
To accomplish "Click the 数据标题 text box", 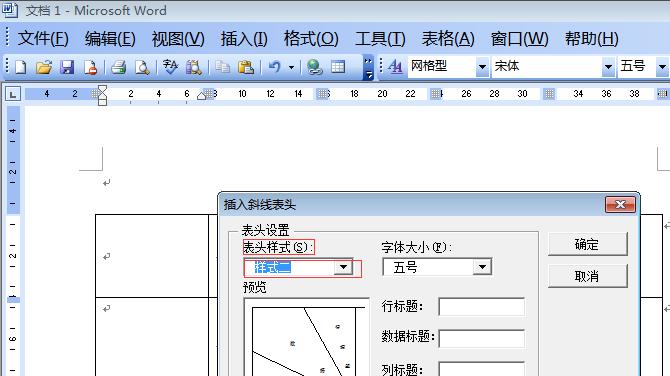I will click(482, 338).
